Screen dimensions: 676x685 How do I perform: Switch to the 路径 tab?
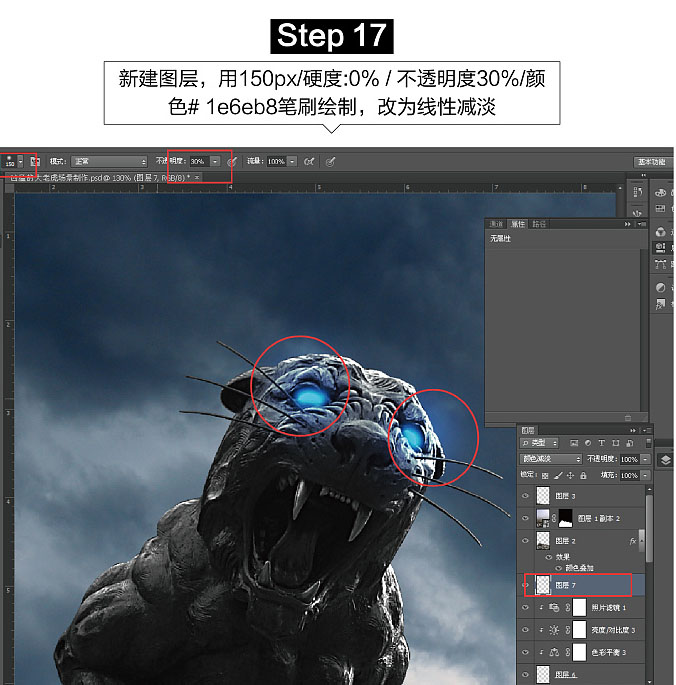pyautogui.click(x=539, y=224)
